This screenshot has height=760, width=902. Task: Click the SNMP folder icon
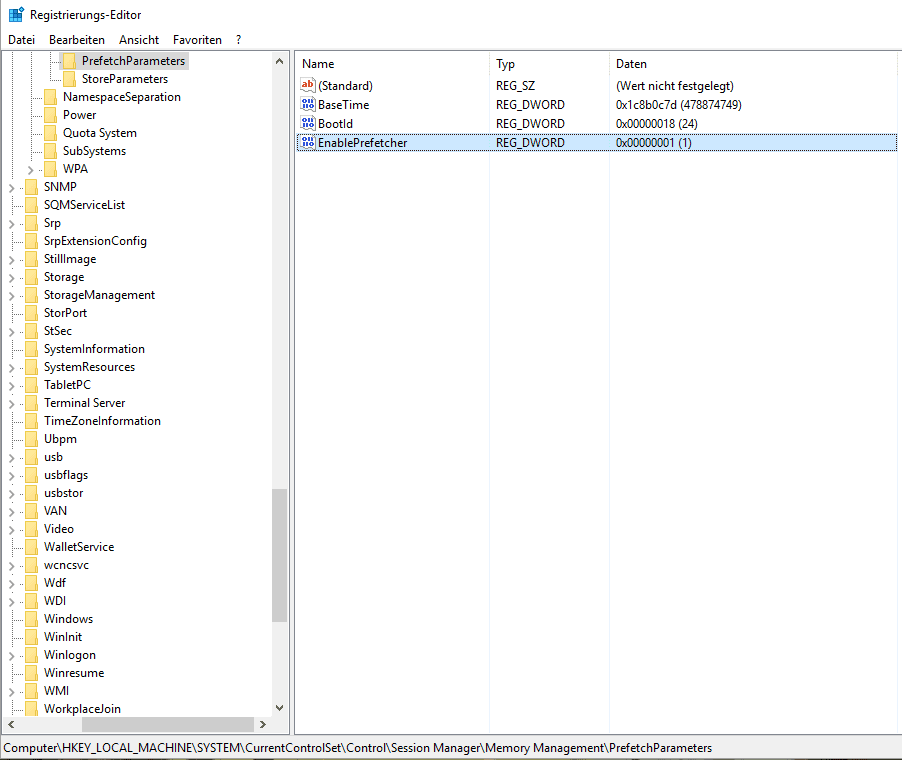(x=32, y=187)
